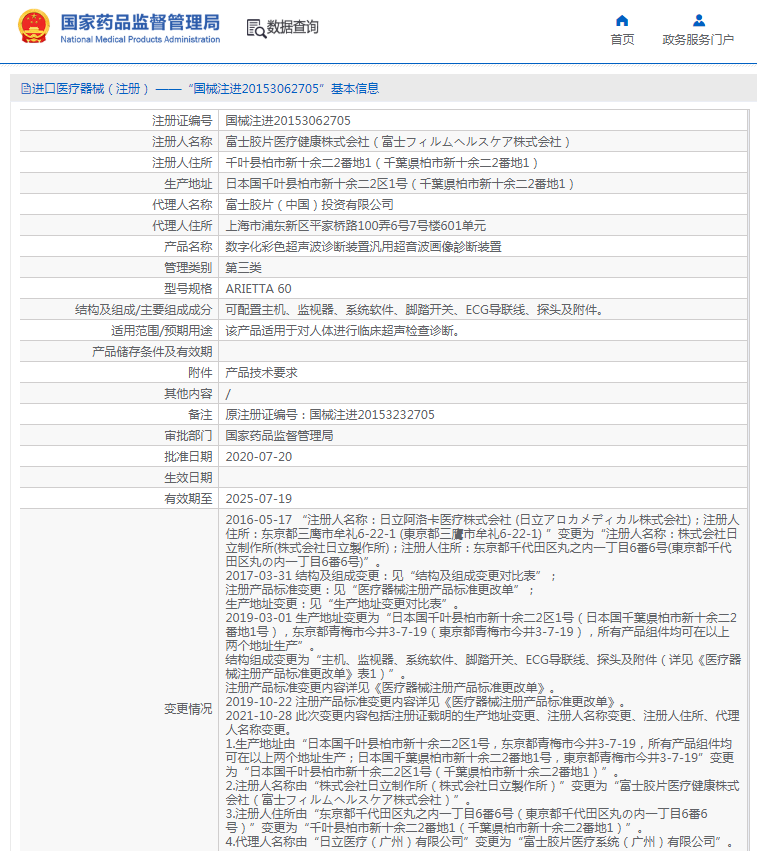The width and height of the screenshot is (757, 851).
Task: Click the 批准日期 label
Action: [x=188, y=457]
